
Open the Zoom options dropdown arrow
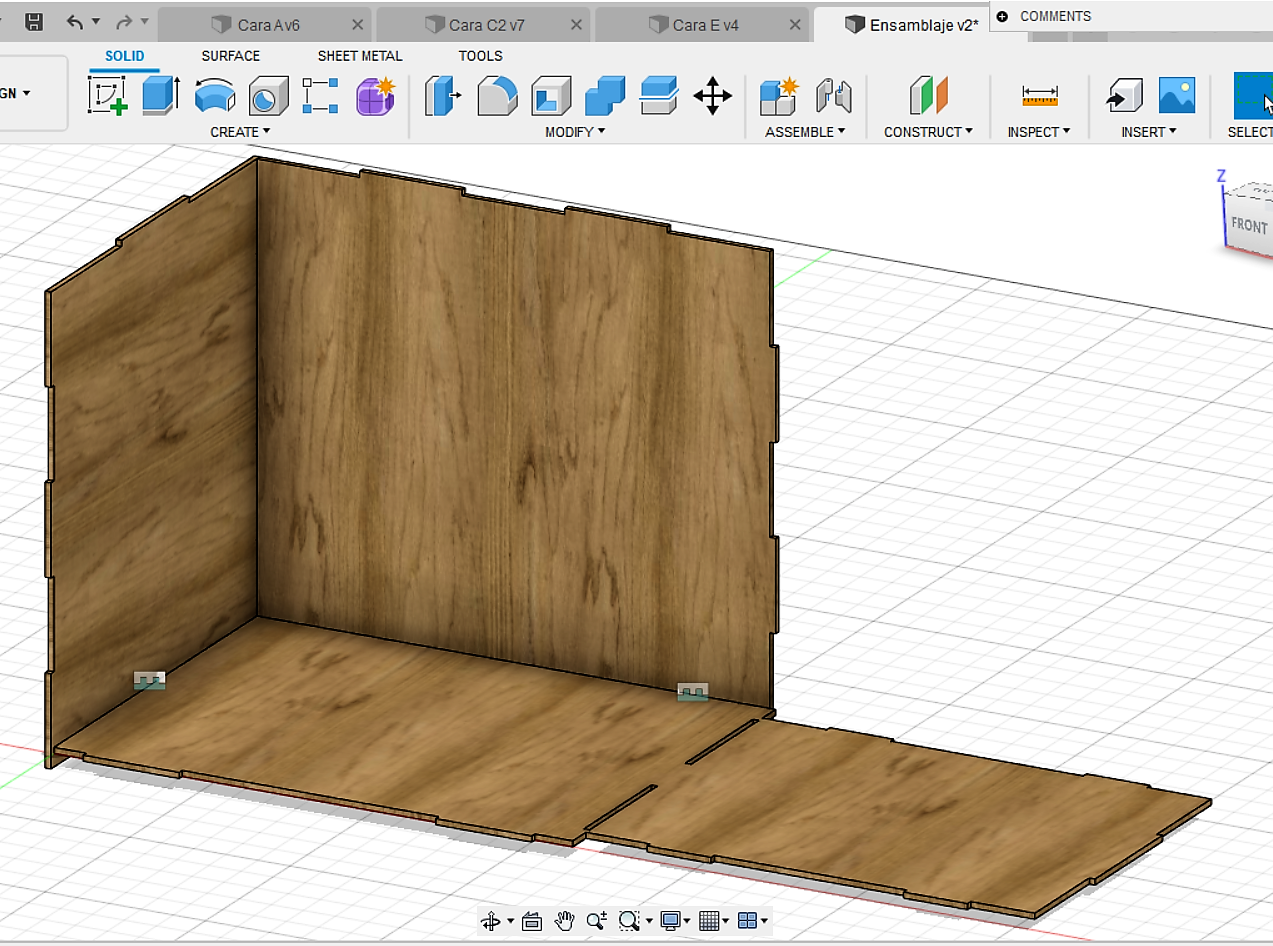tap(650, 921)
